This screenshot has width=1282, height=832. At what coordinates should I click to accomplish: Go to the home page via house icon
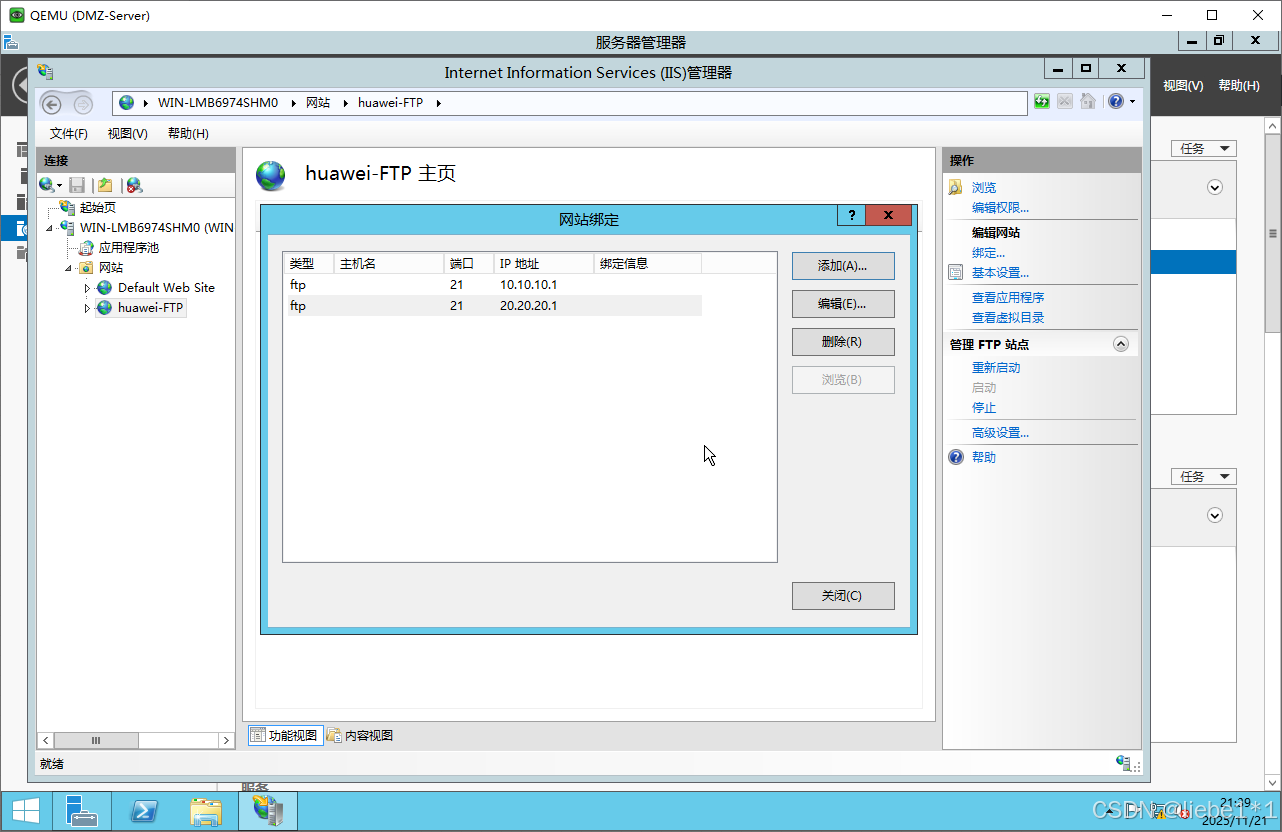coord(1088,102)
